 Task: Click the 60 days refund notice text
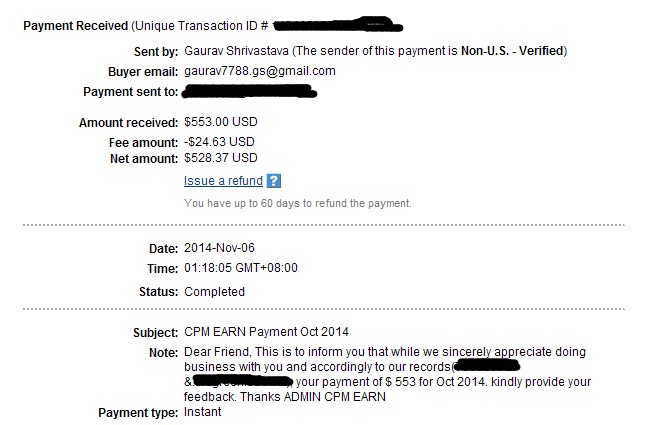point(298,203)
